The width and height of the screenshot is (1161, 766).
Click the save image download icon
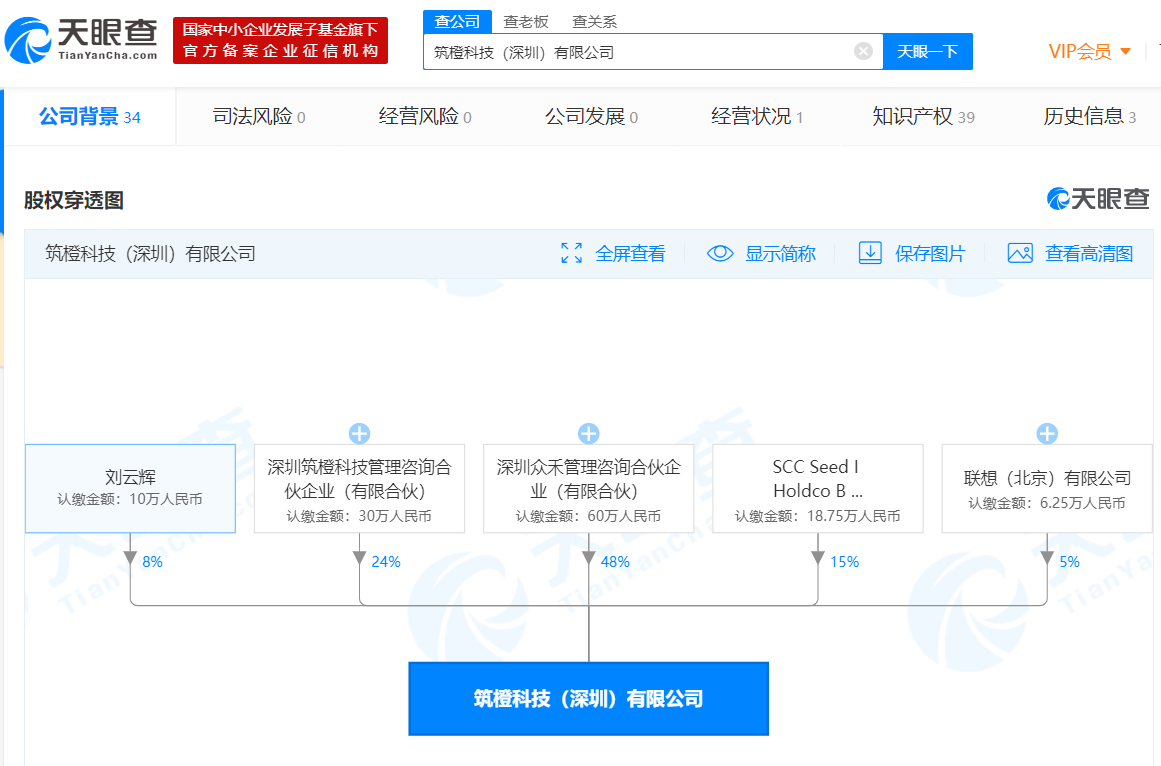coord(870,253)
